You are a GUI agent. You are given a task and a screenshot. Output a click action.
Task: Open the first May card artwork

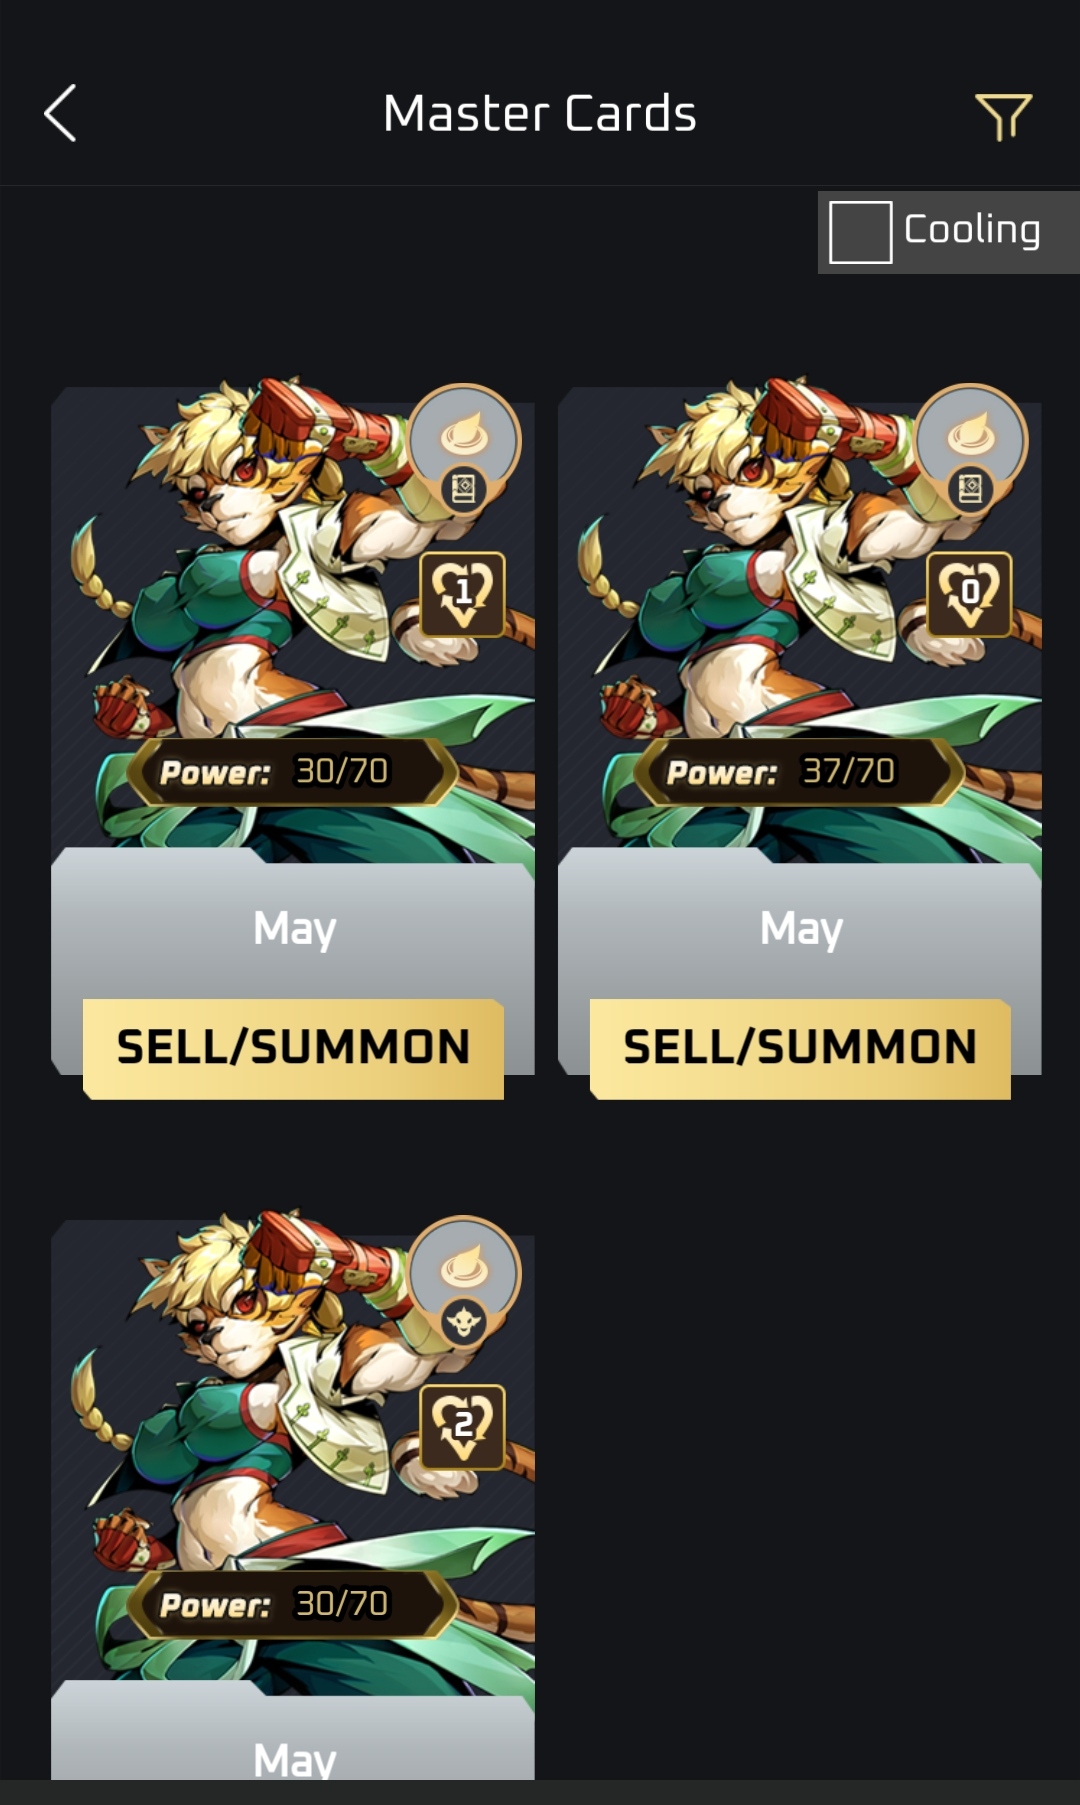[x=293, y=620]
